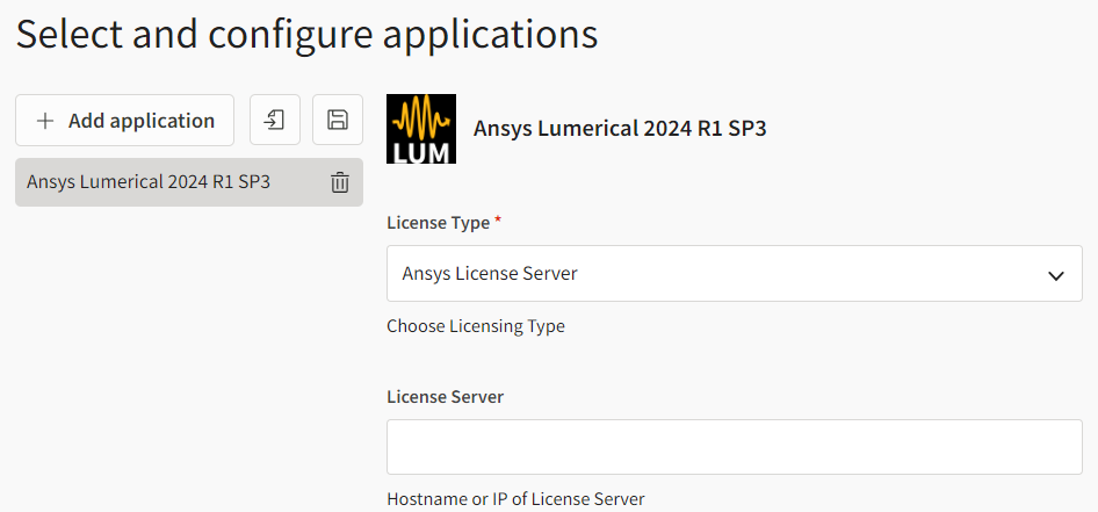Click the Ansys Lumerical 2024 R1 SP3 title

pos(620,129)
